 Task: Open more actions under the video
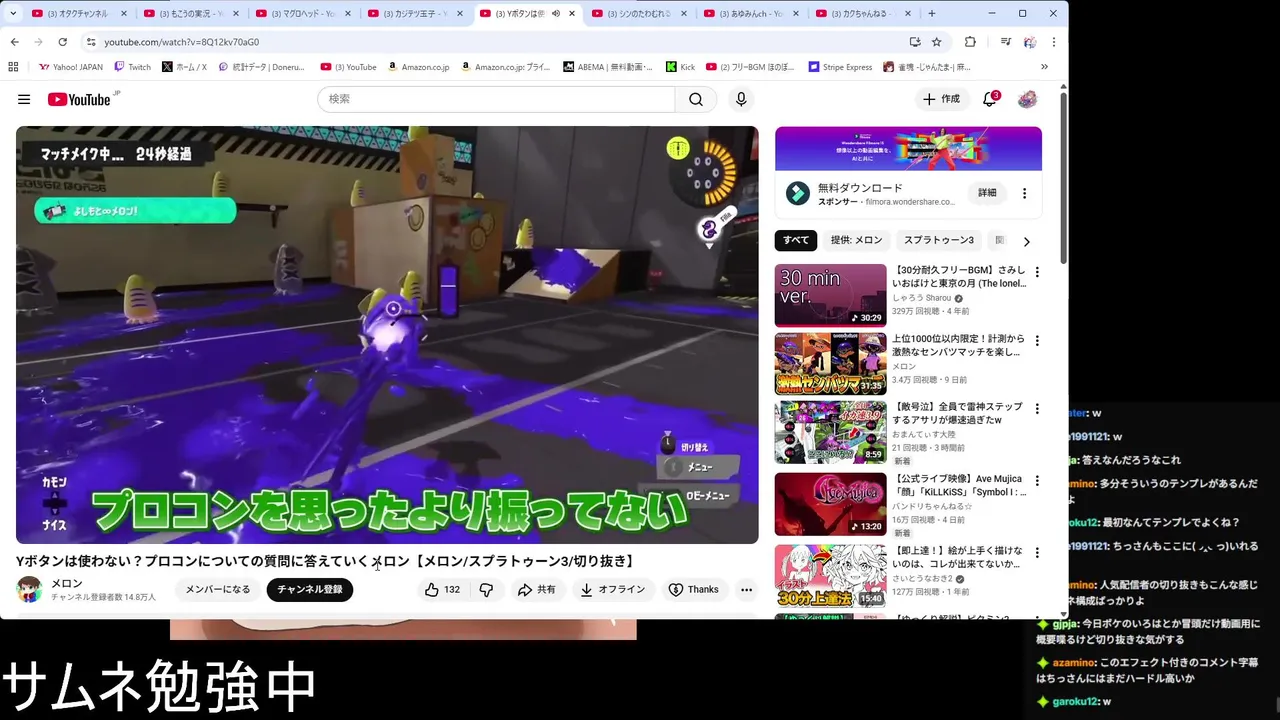pos(746,589)
